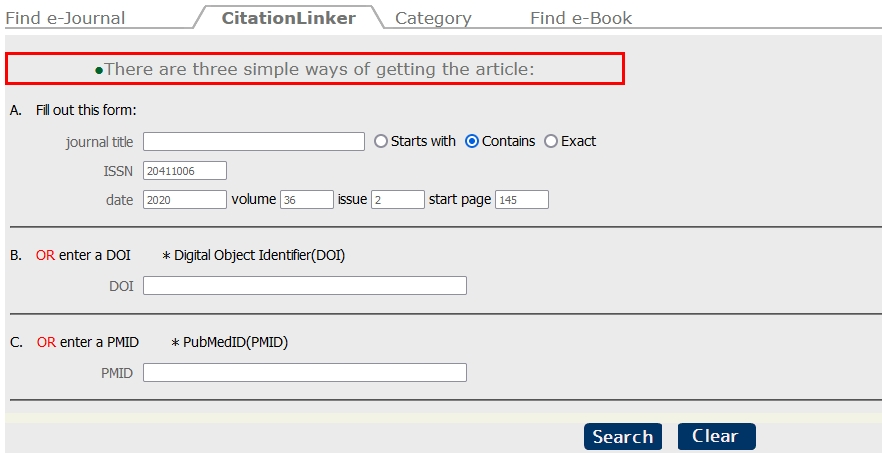
Task: Select the CitationLinker tab
Action: (289, 18)
